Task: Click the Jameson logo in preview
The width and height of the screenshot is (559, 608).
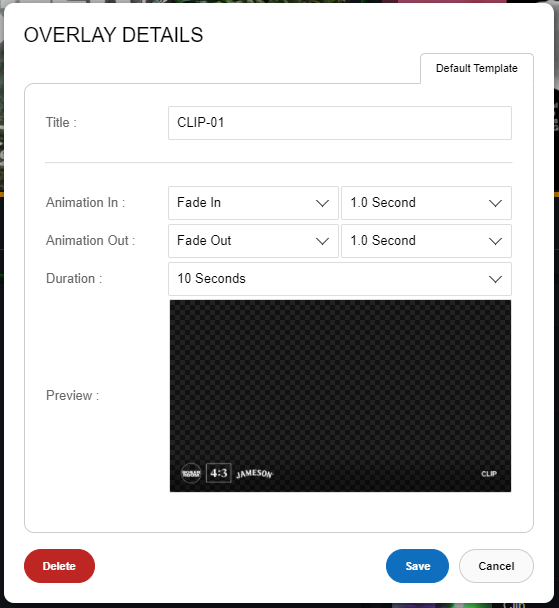Action: [x=254, y=474]
